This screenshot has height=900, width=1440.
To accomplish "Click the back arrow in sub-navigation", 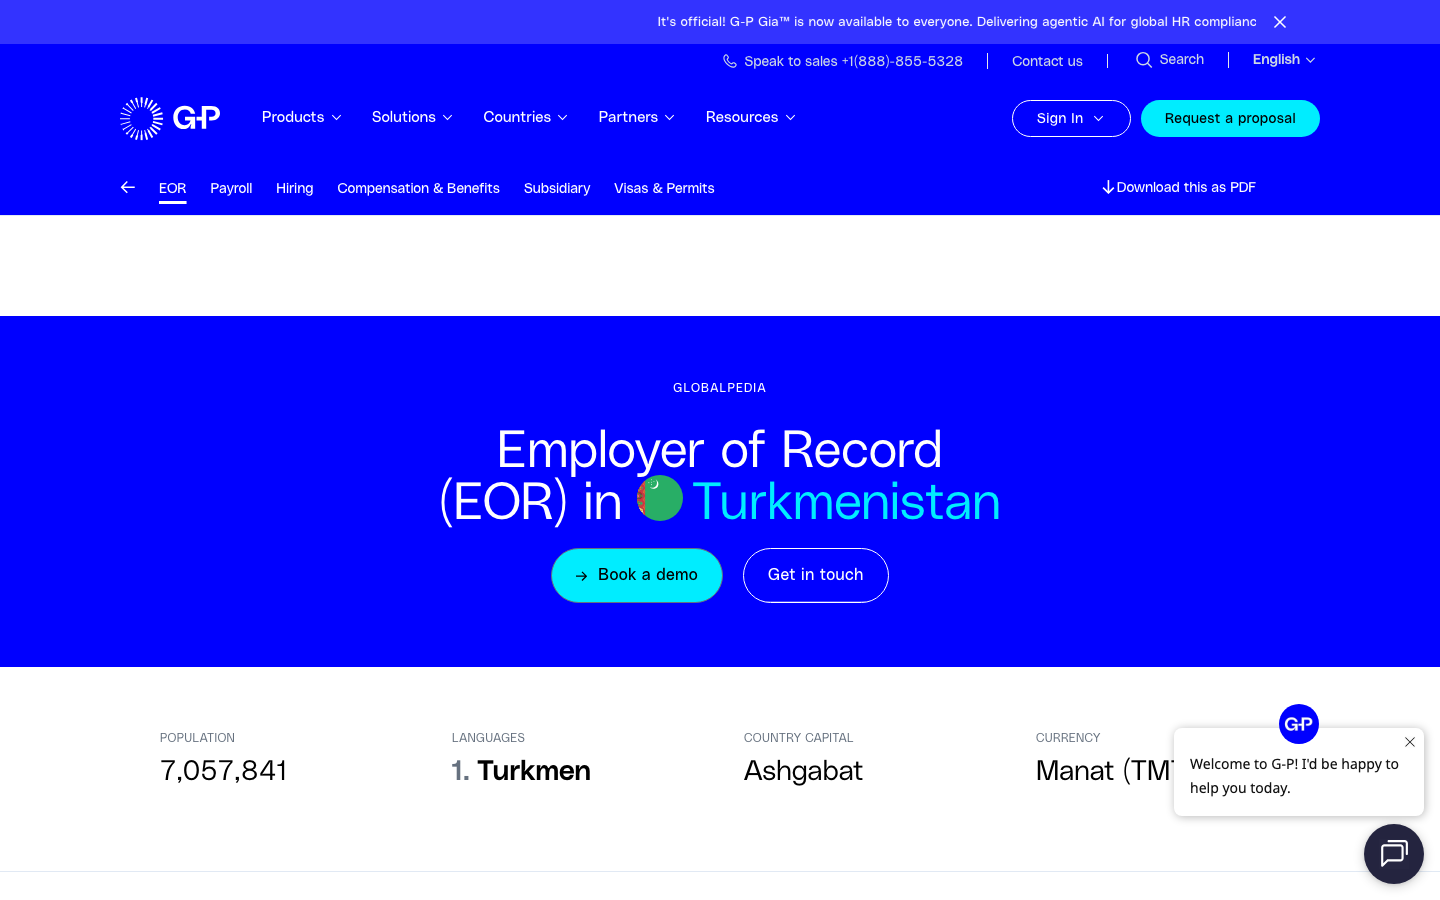I will (x=128, y=187).
